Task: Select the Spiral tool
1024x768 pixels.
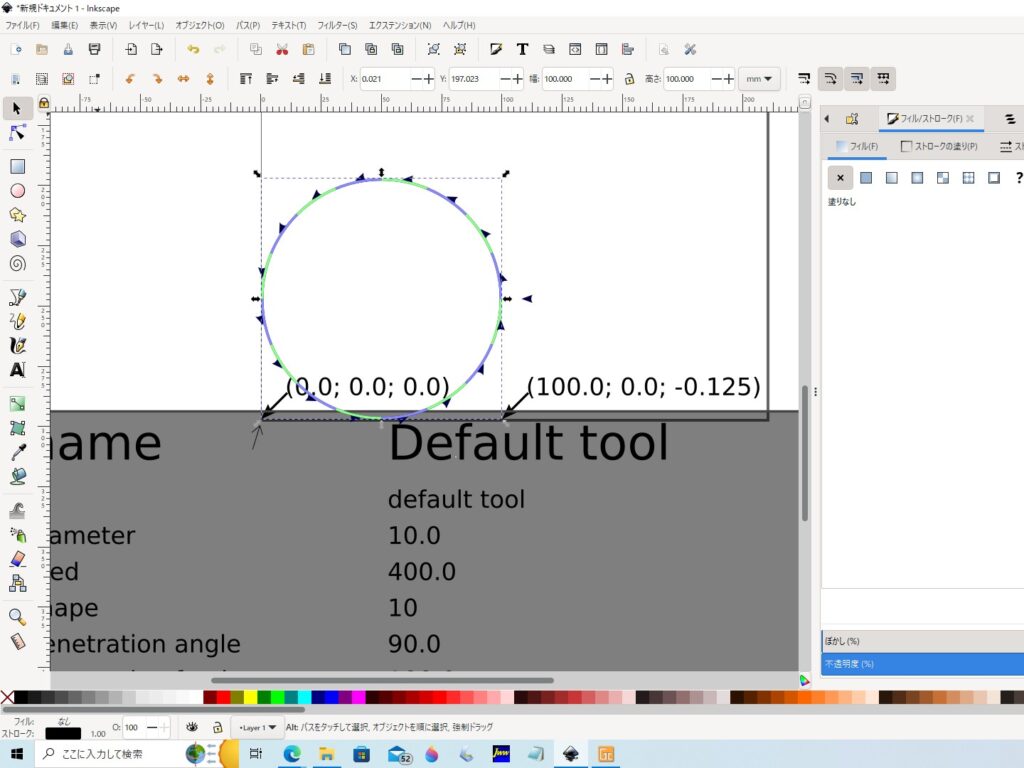Action: [x=18, y=263]
